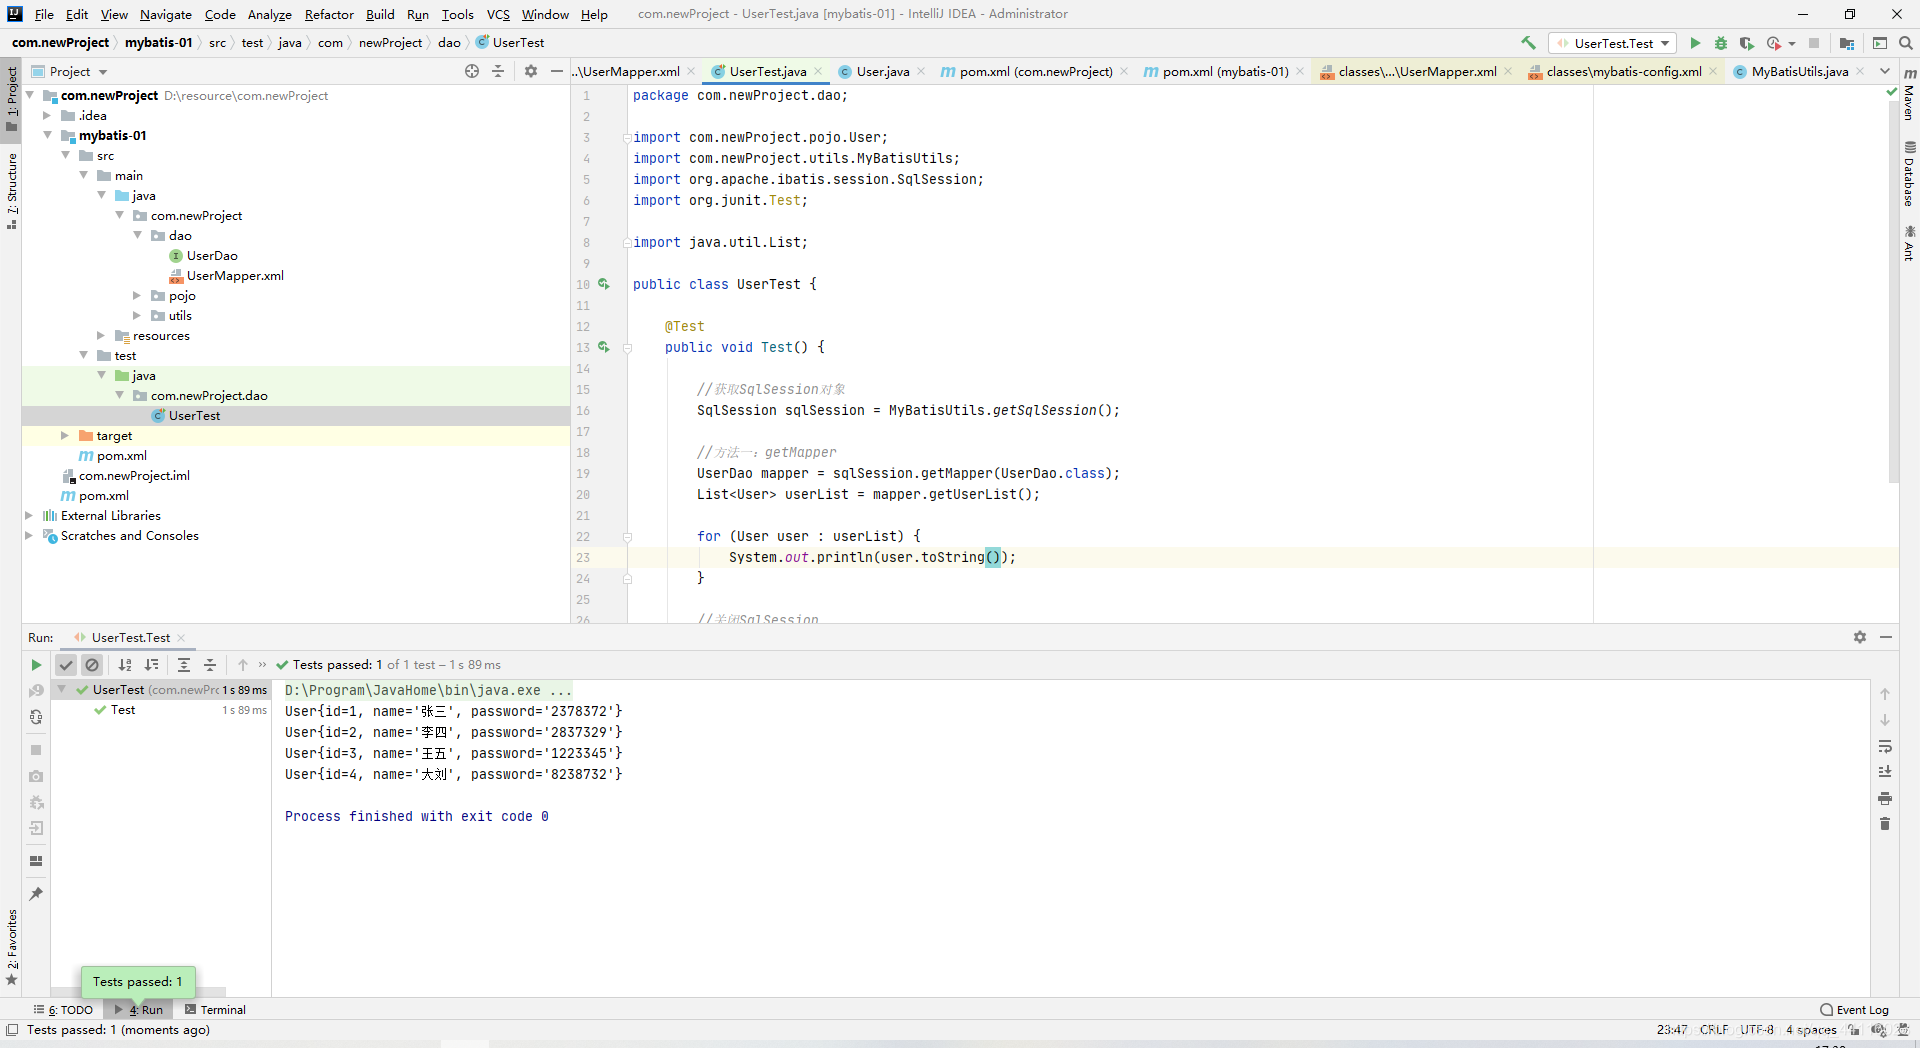Sort test results alphabetically
This screenshot has height=1048, width=1920.
click(x=125, y=665)
